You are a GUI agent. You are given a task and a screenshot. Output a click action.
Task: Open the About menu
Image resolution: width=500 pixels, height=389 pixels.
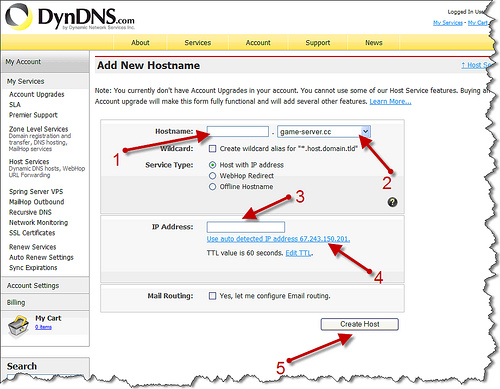140,43
